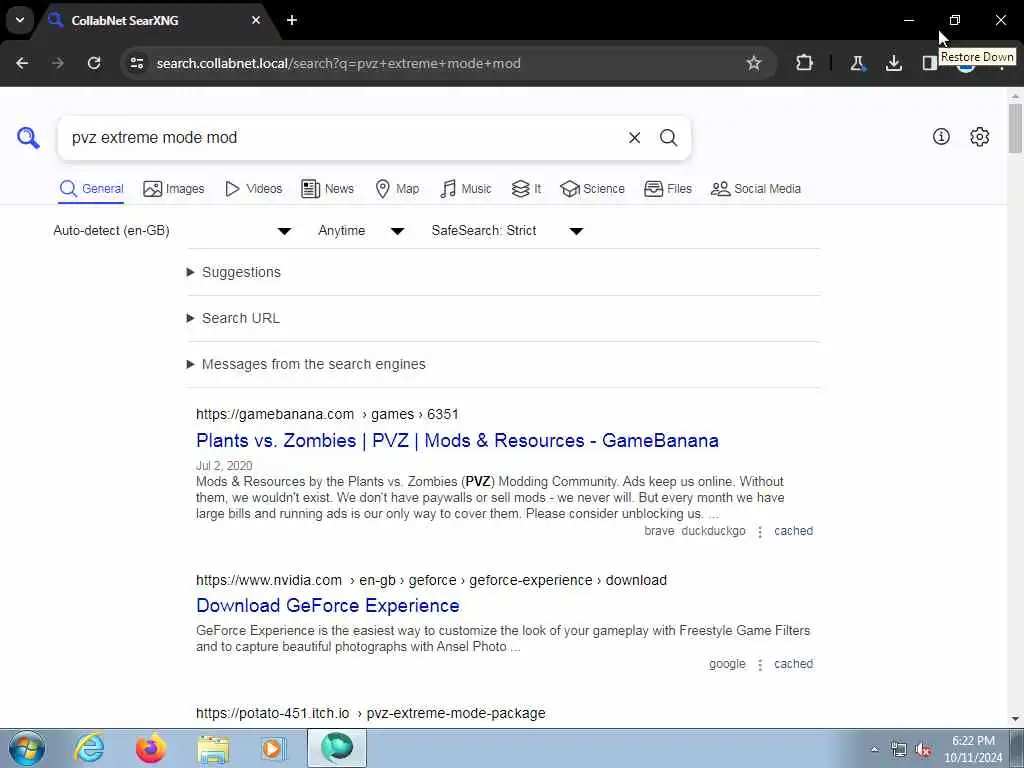The image size is (1024, 768).
Task: Close the CollabNet SearXNG tab
Action: tap(256, 20)
